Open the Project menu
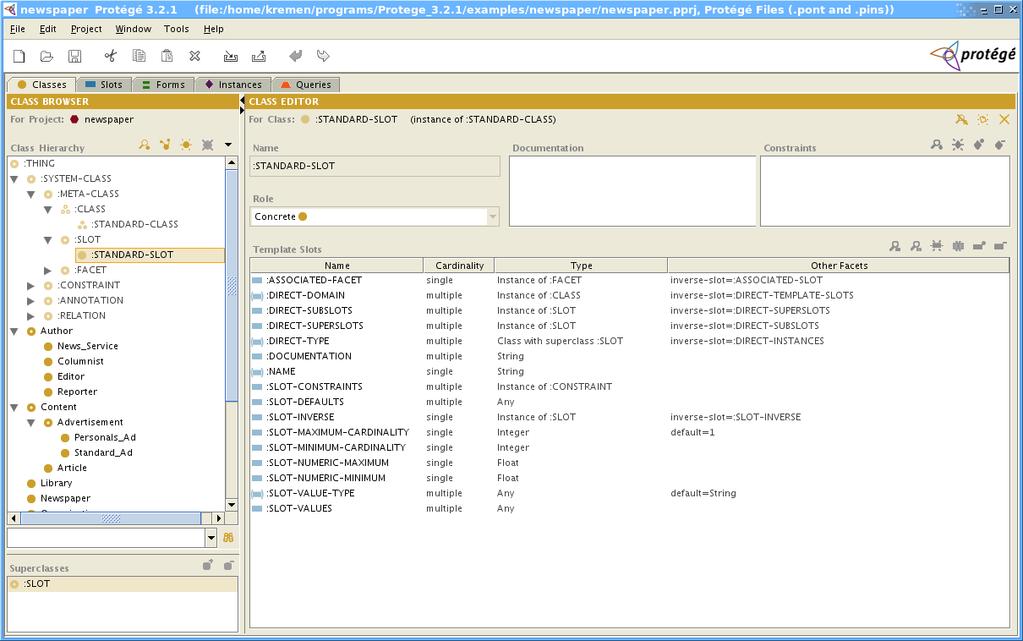The height and width of the screenshot is (641, 1023). tap(86, 29)
